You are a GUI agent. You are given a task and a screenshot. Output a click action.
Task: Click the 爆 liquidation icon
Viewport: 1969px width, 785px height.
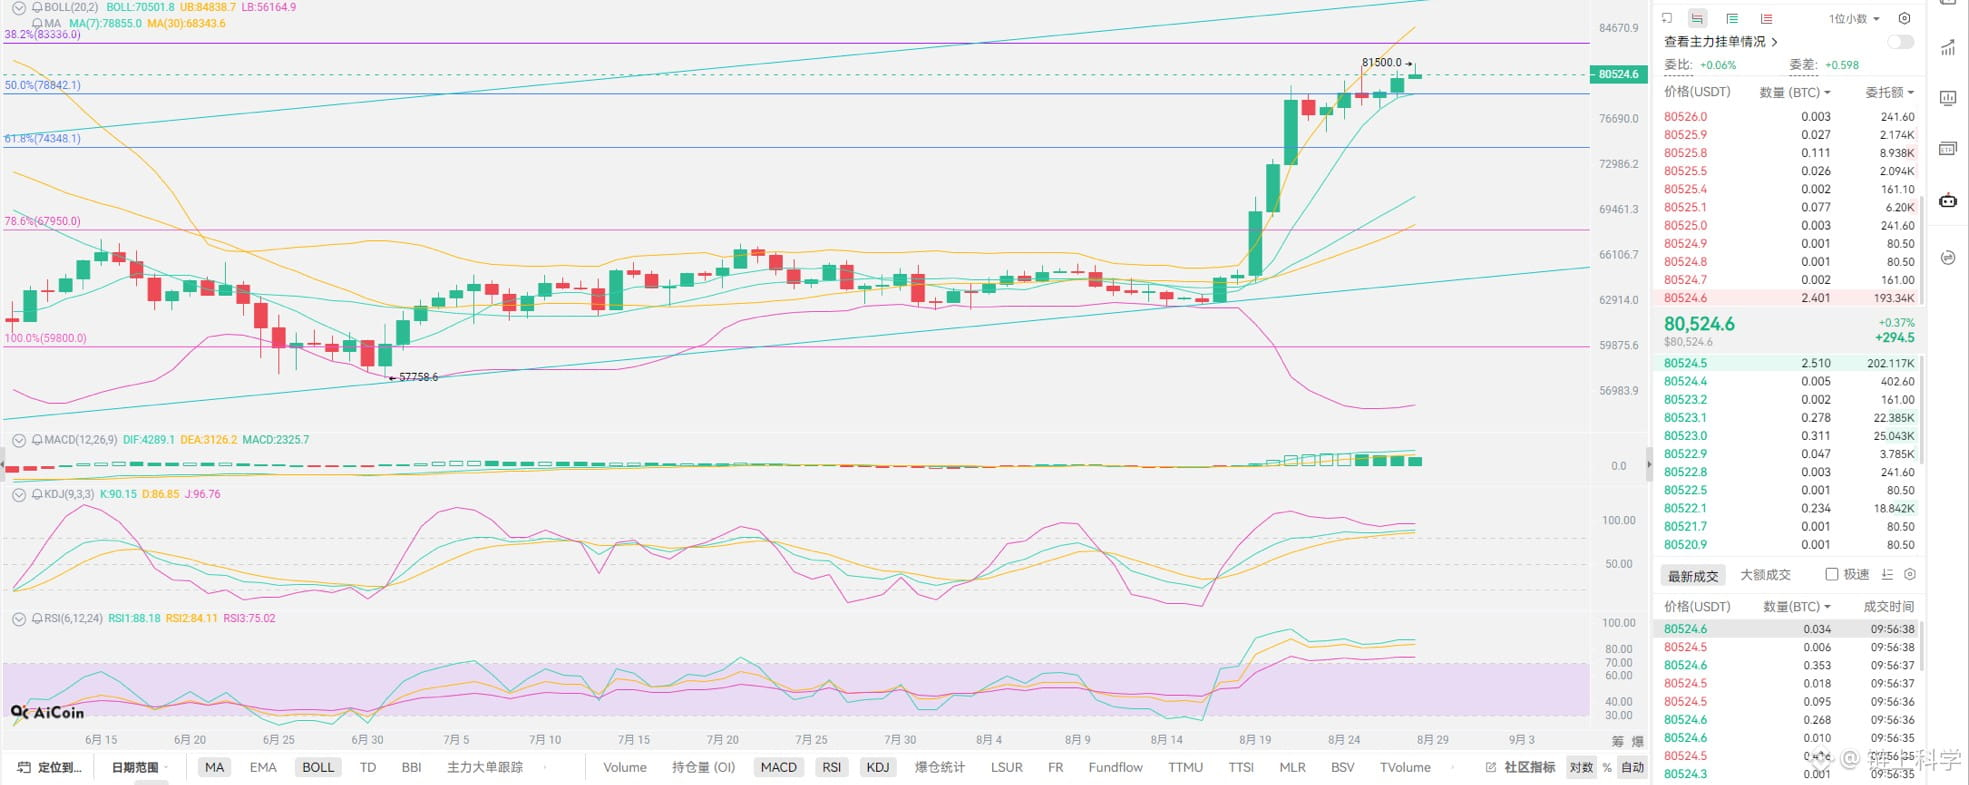click(1637, 741)
